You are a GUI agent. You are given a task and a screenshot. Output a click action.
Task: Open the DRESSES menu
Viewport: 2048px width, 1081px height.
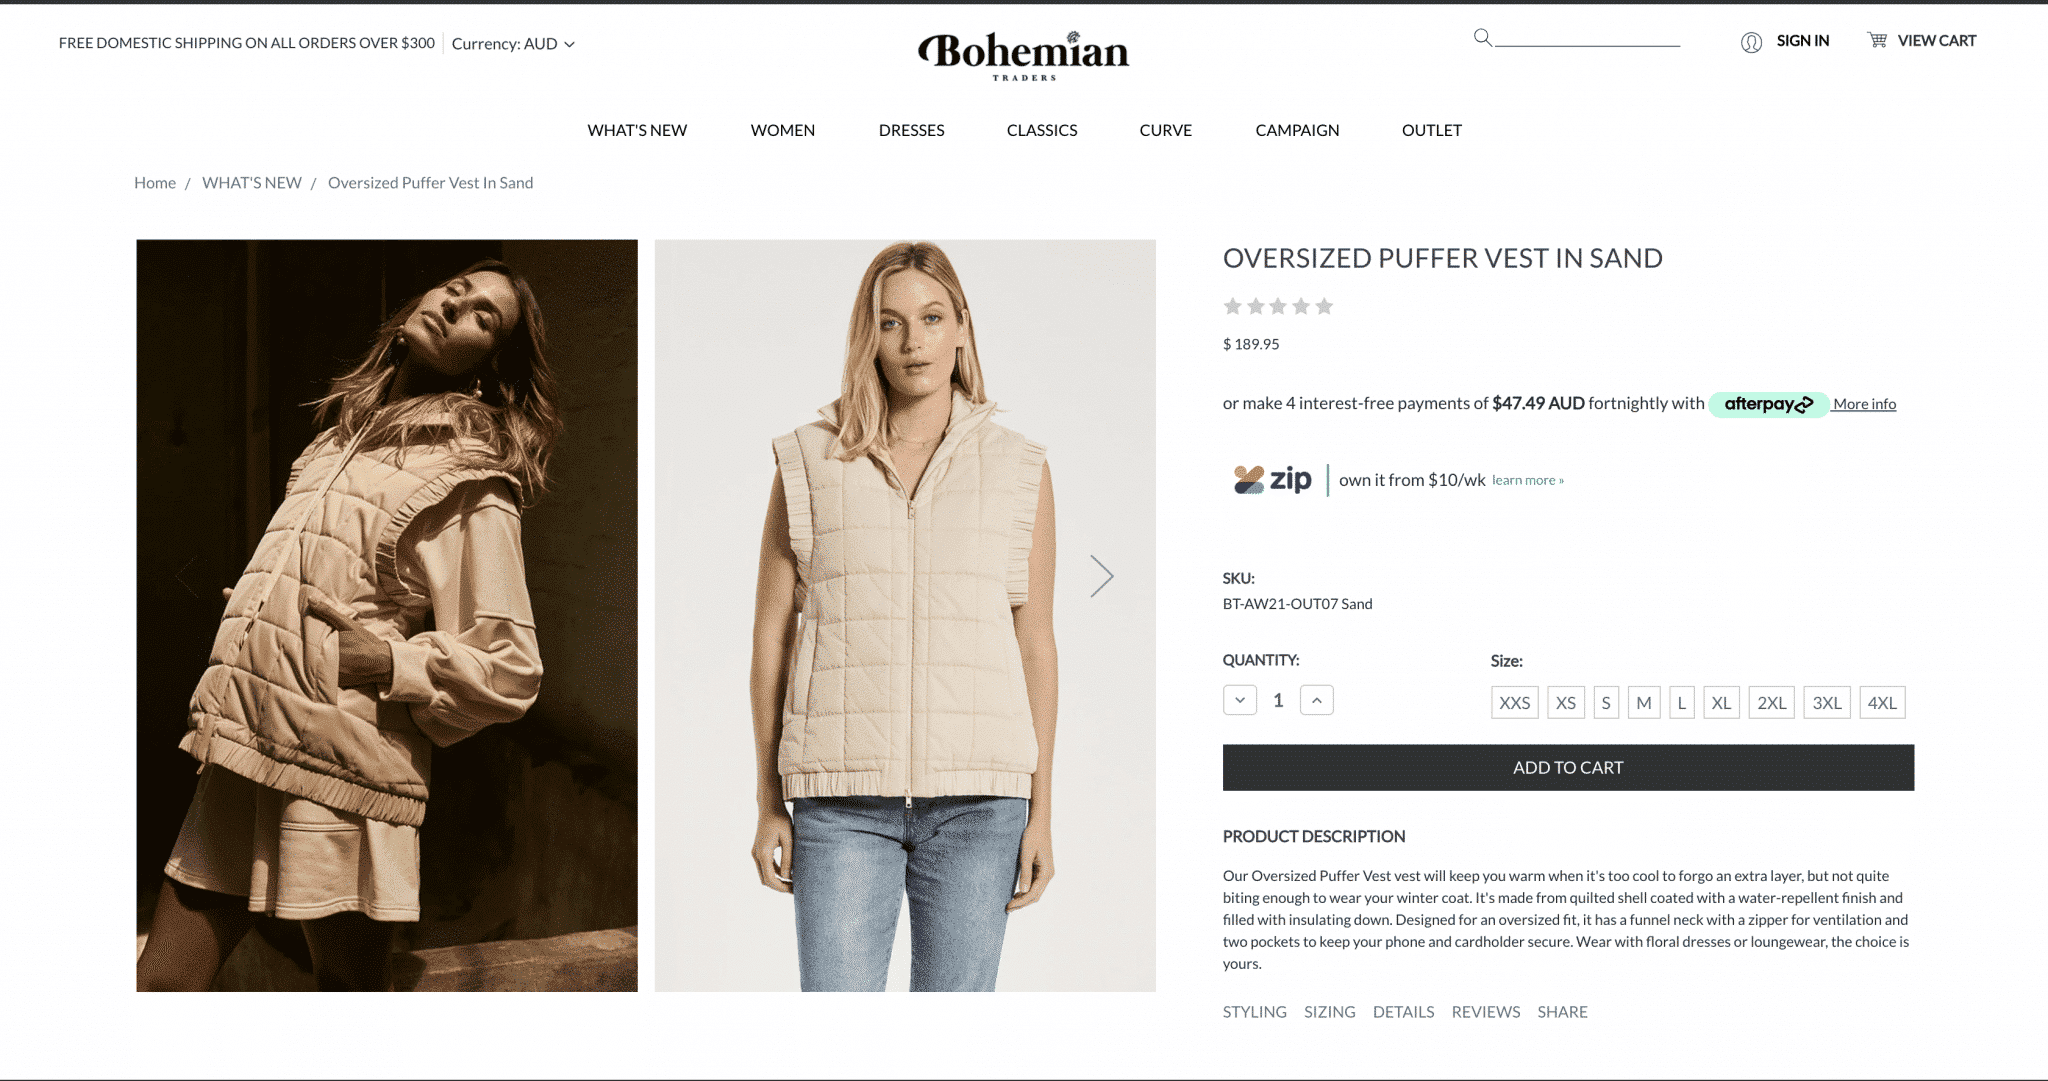pyautogui.click(x=911, y=130)
